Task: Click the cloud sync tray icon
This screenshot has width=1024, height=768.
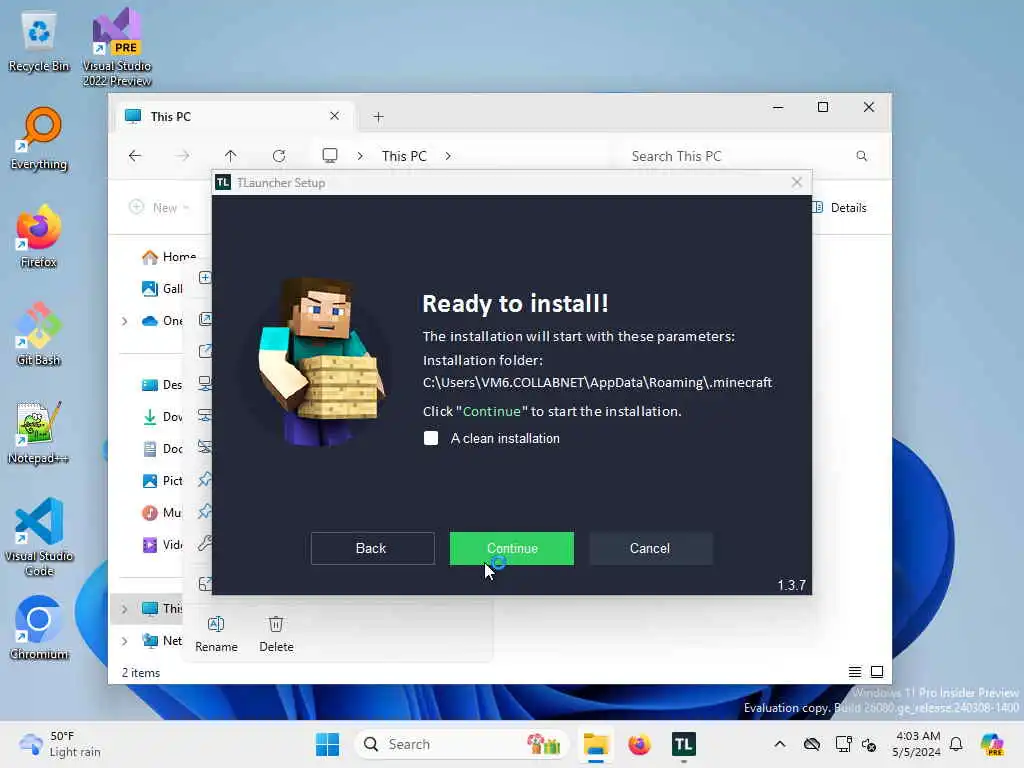Action: click(x=812, y=744)
